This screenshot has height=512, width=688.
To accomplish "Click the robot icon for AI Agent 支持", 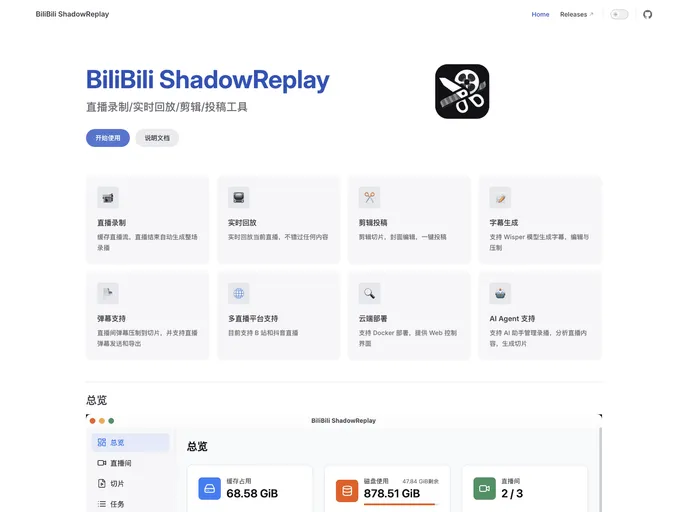I will [x=500, y=293].
